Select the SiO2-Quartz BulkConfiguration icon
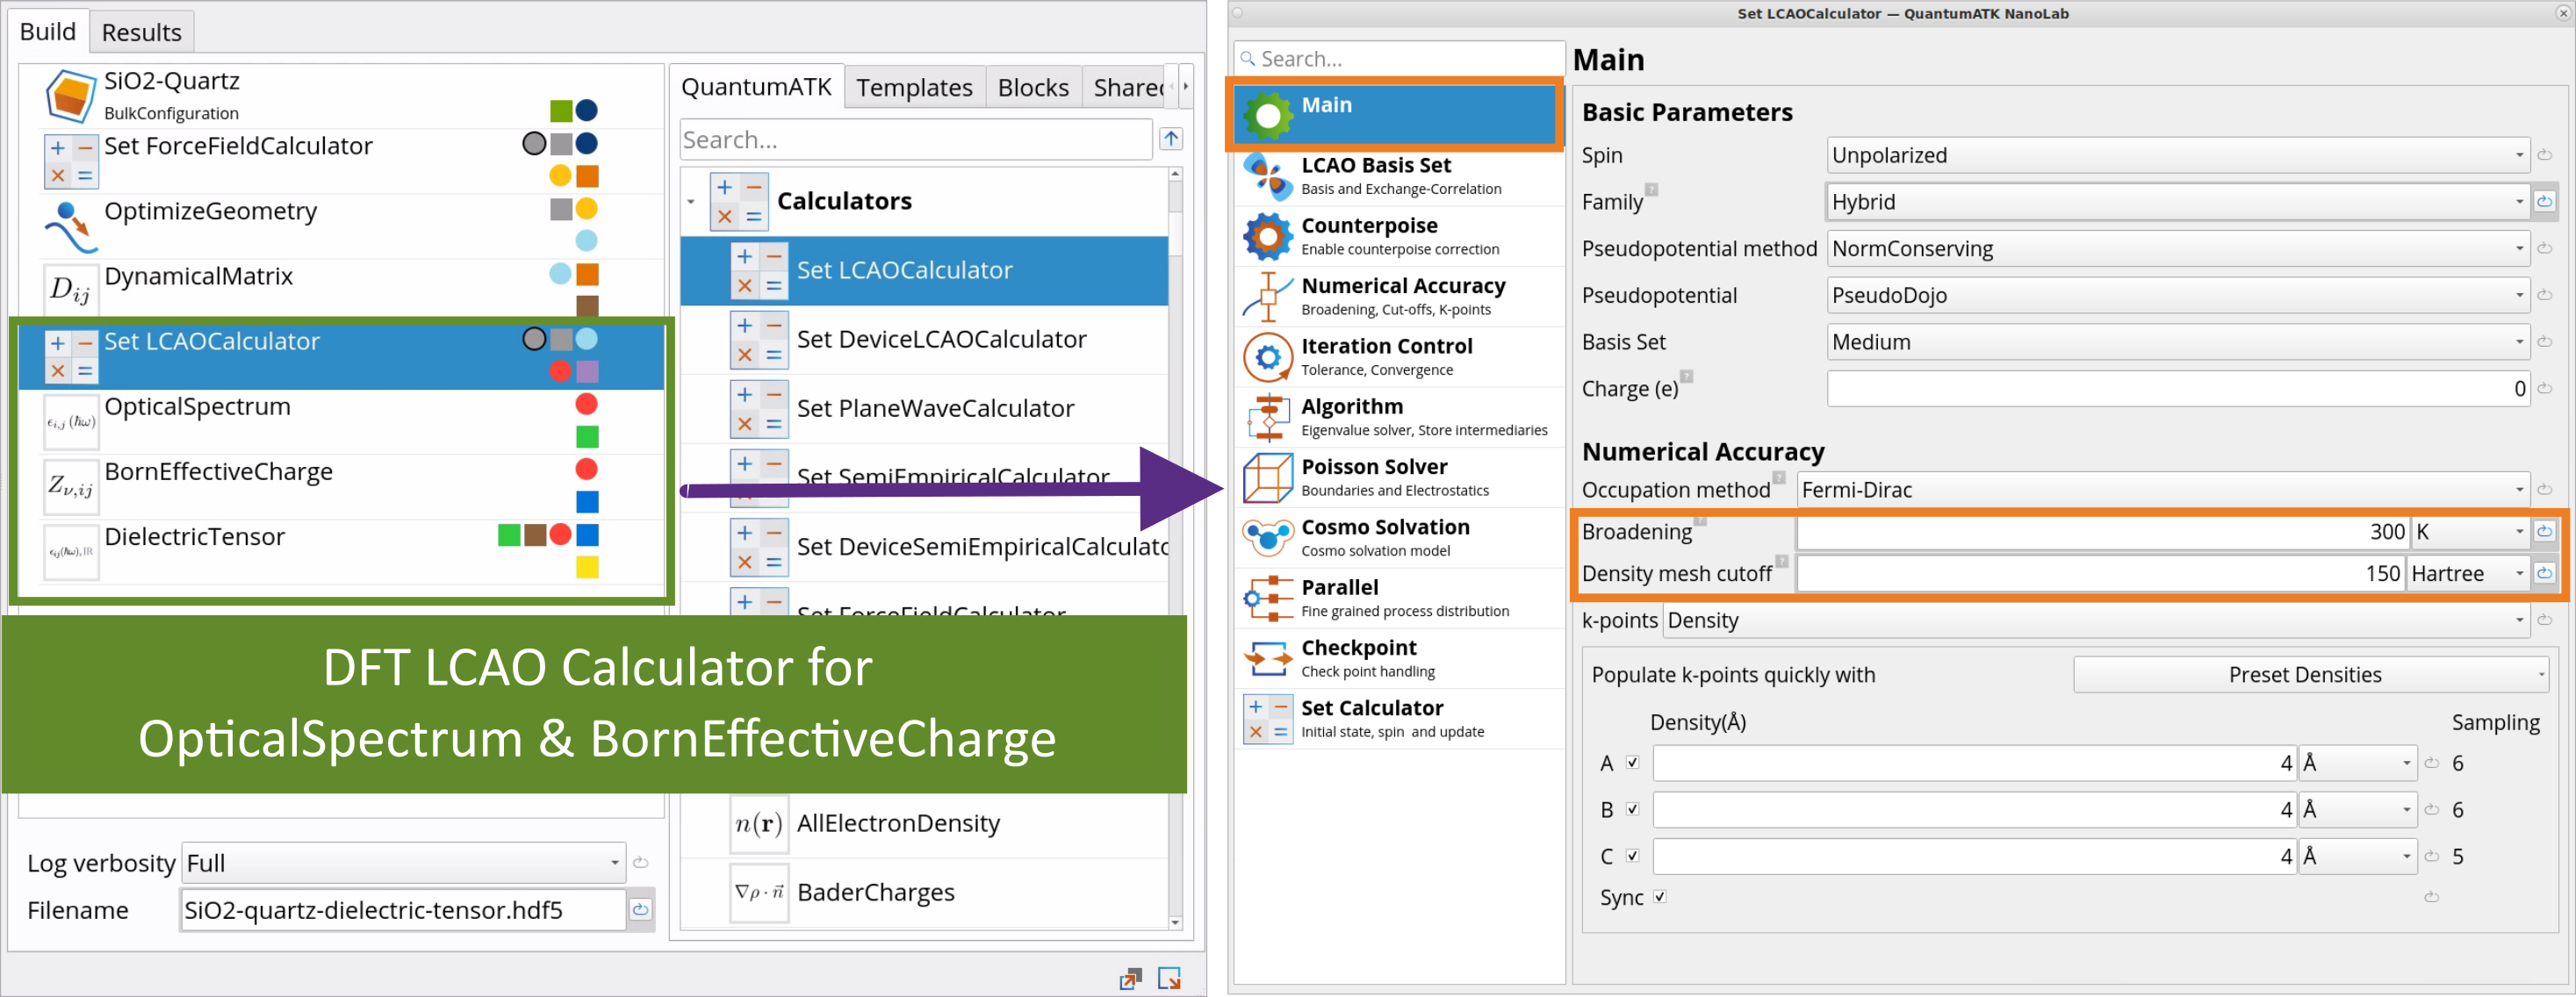This screenshot has height=997, width=2576. (71, 96)
